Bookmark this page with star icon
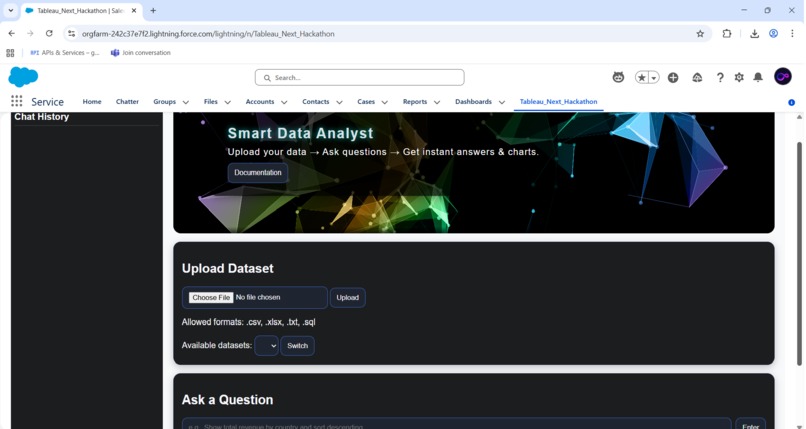 point(700,33)
